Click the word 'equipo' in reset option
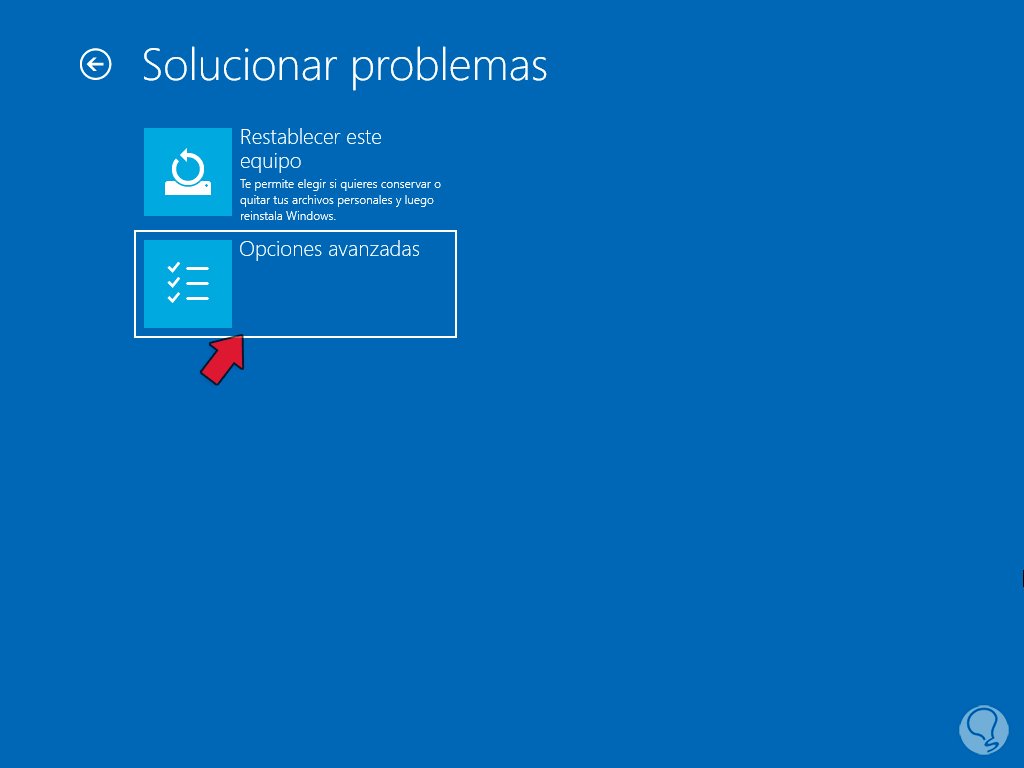1024x768 pixels. coord(270,161)
